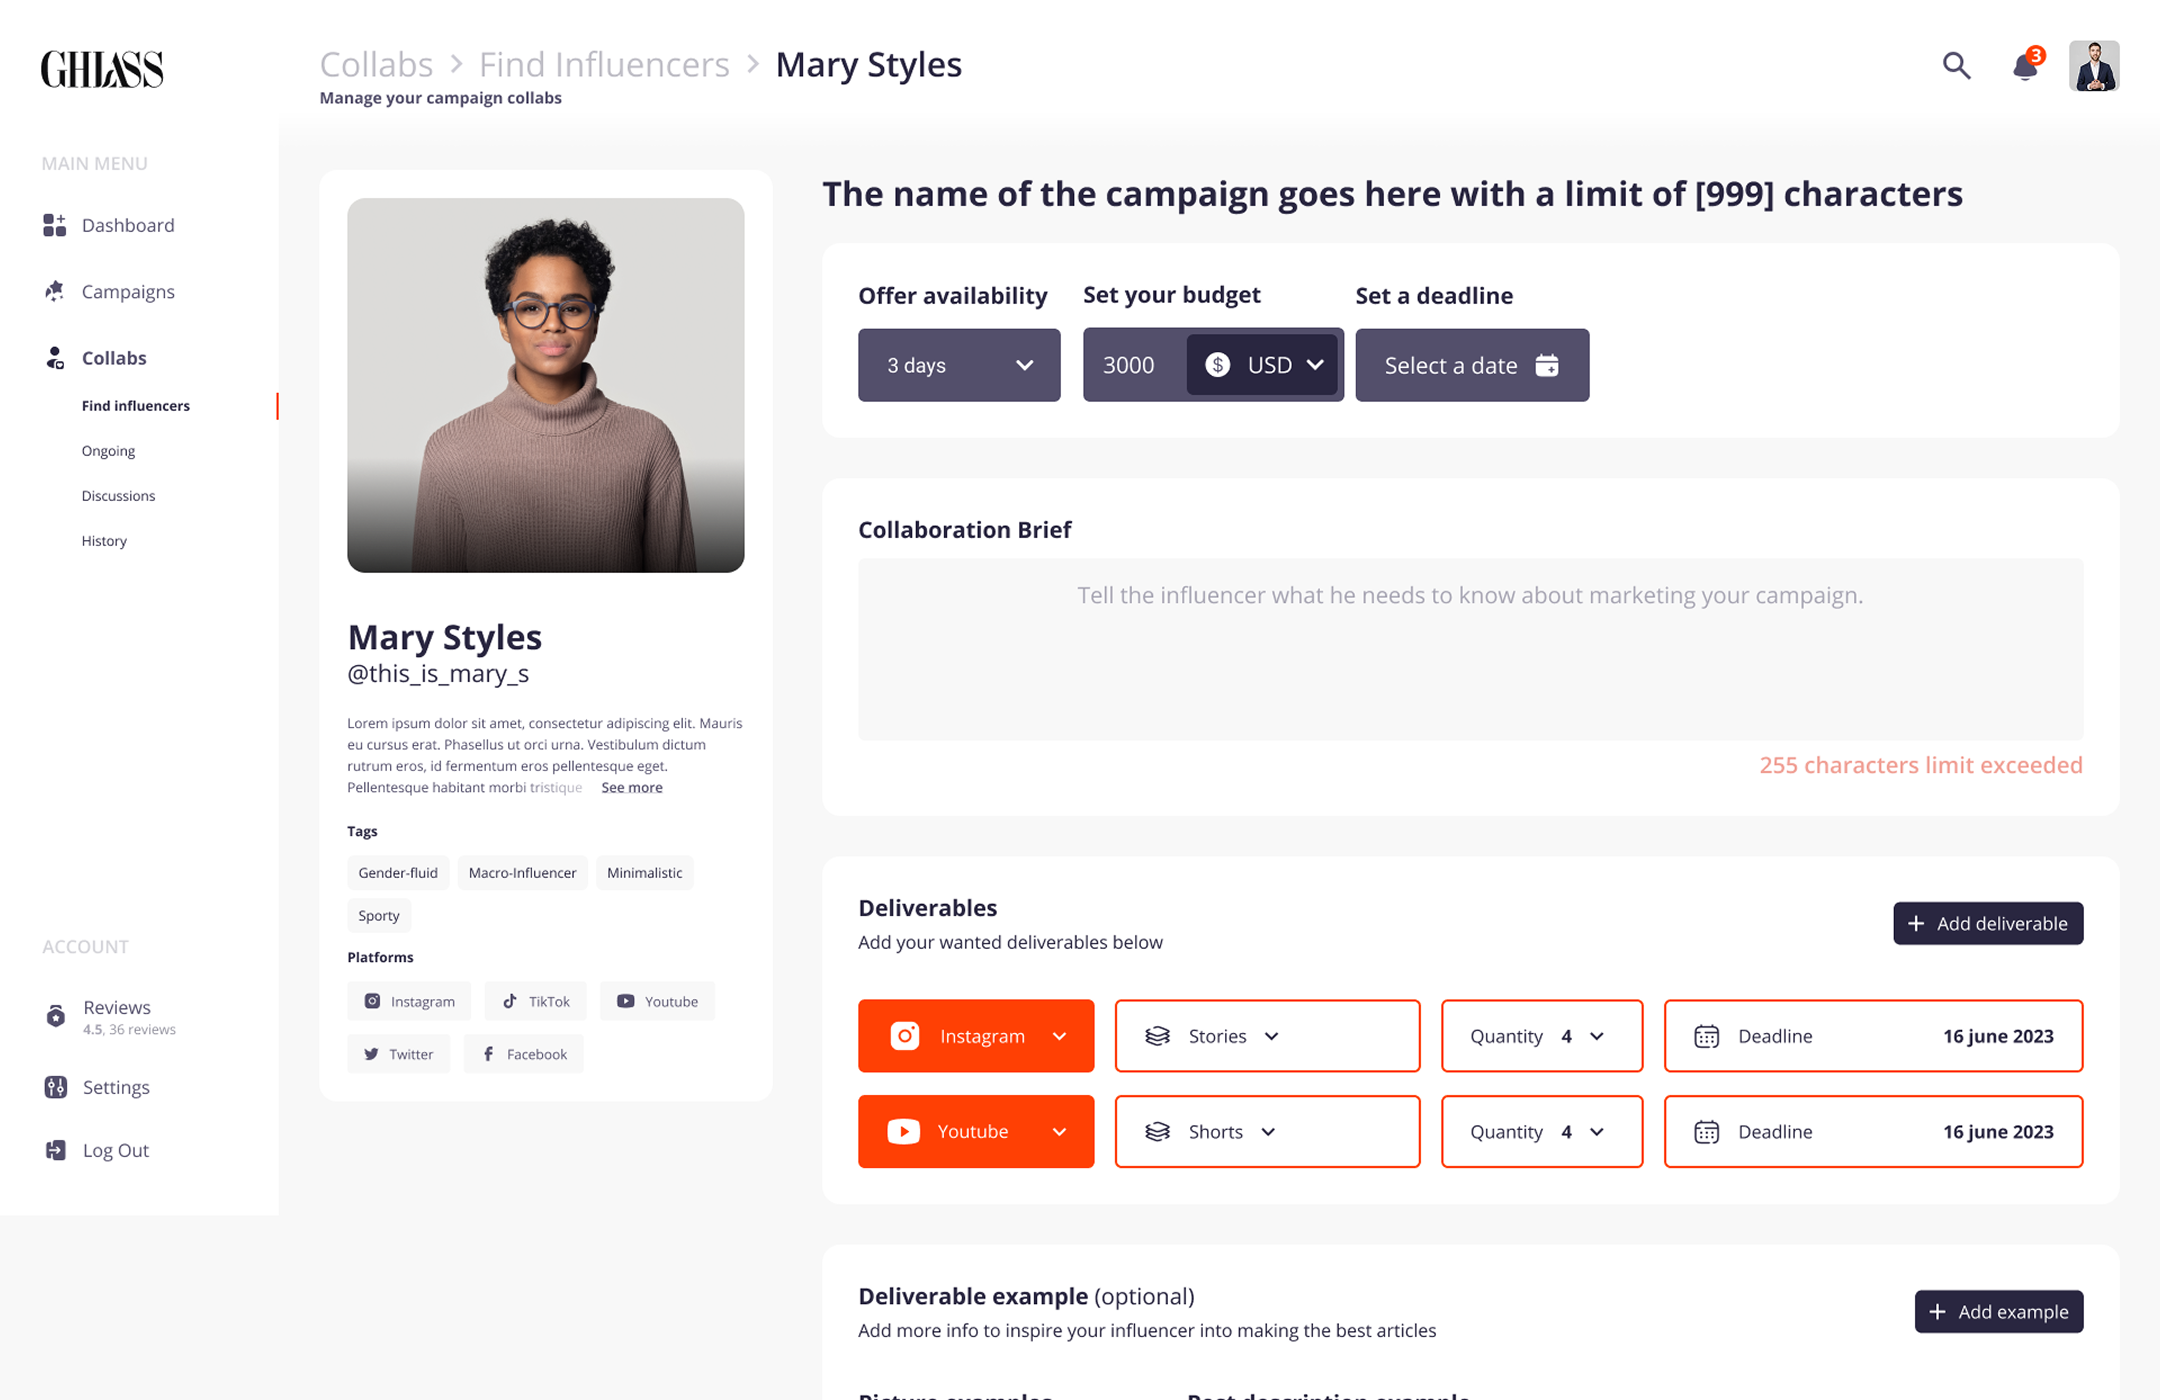Screen dimensions: 2160x1400
Task: Click the Find Influencers breadcrumb
Action: [604, 65]
